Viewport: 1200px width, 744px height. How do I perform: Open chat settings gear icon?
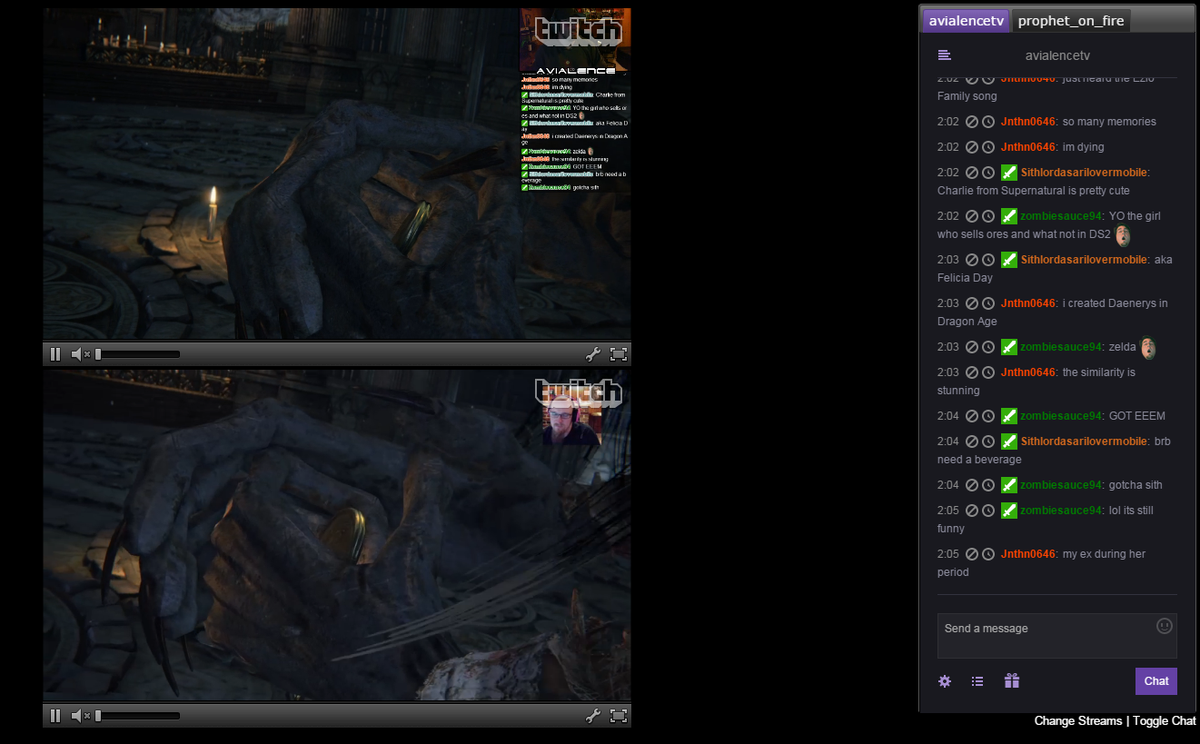pos(944,681)
